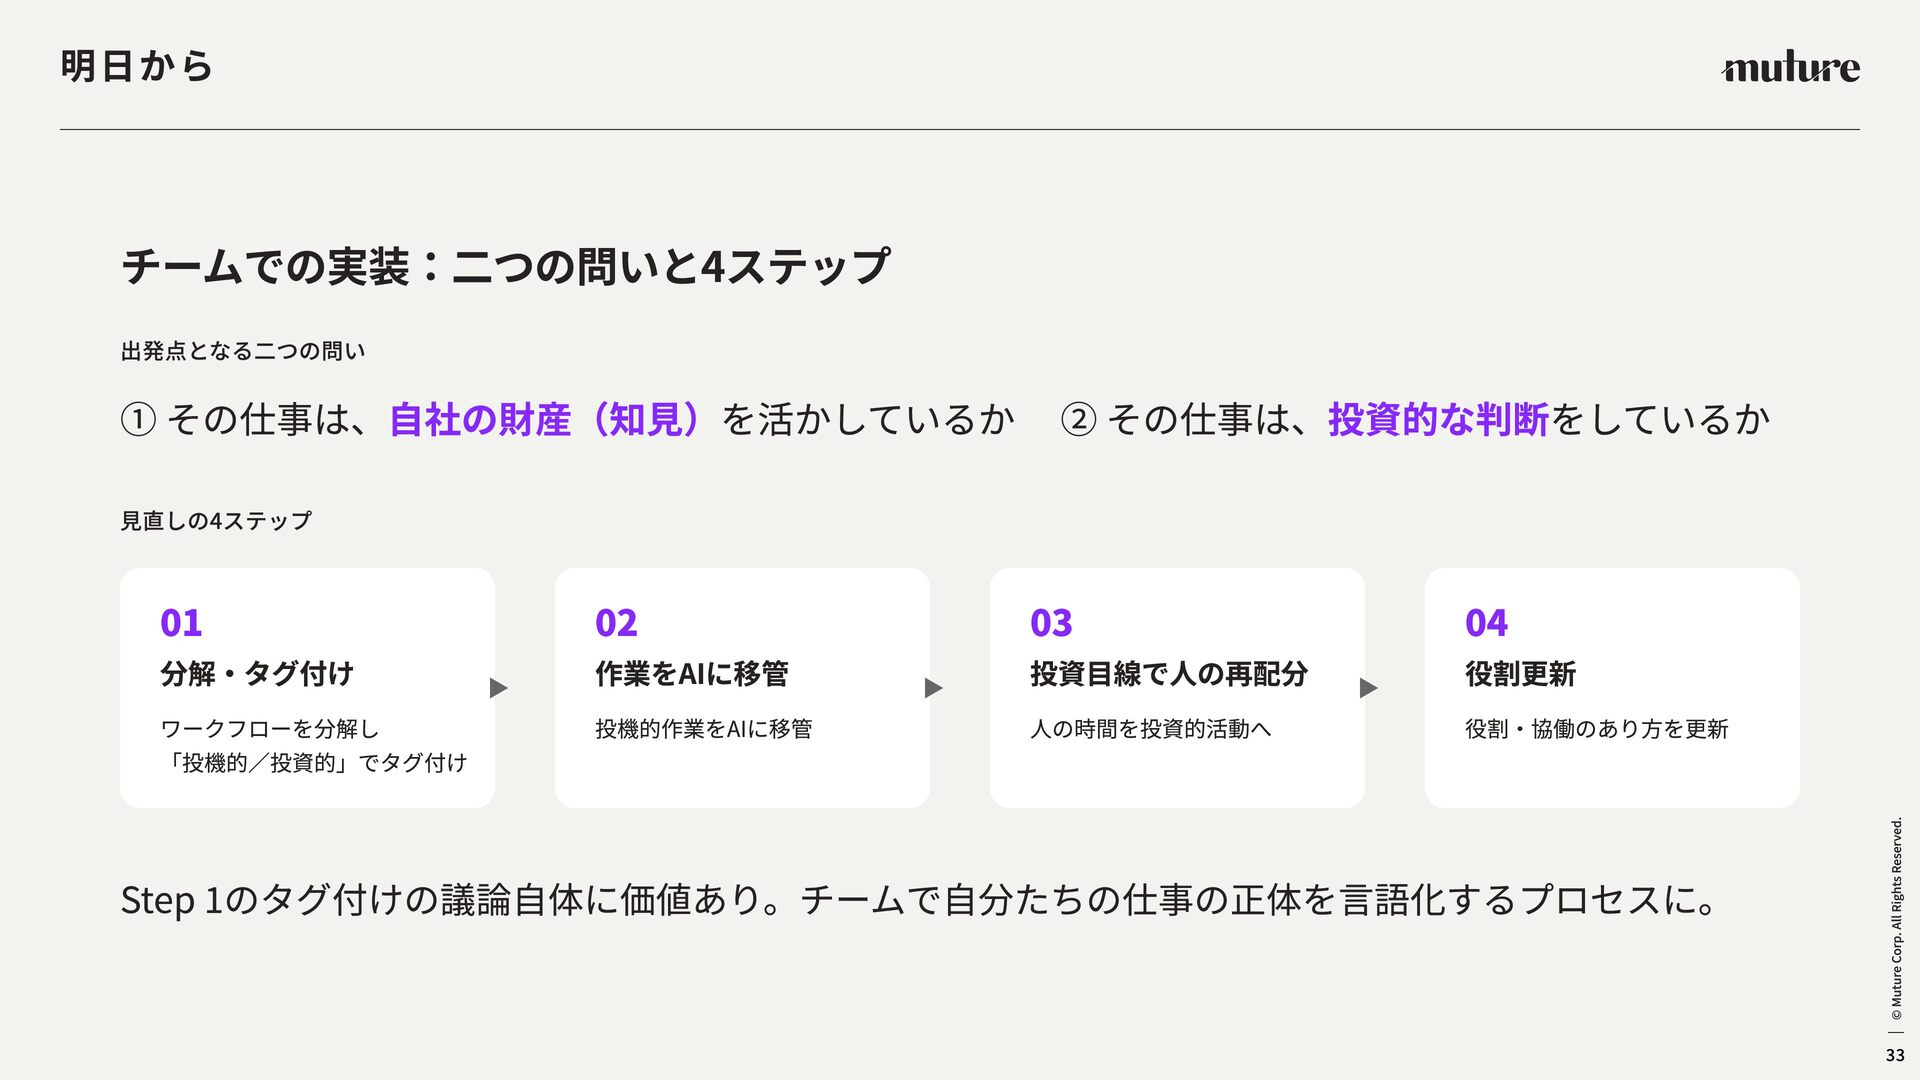Click the page number 33
Image resolution: width=1920 pixels, height=1080 pixels.
tap(1895, 1055)
